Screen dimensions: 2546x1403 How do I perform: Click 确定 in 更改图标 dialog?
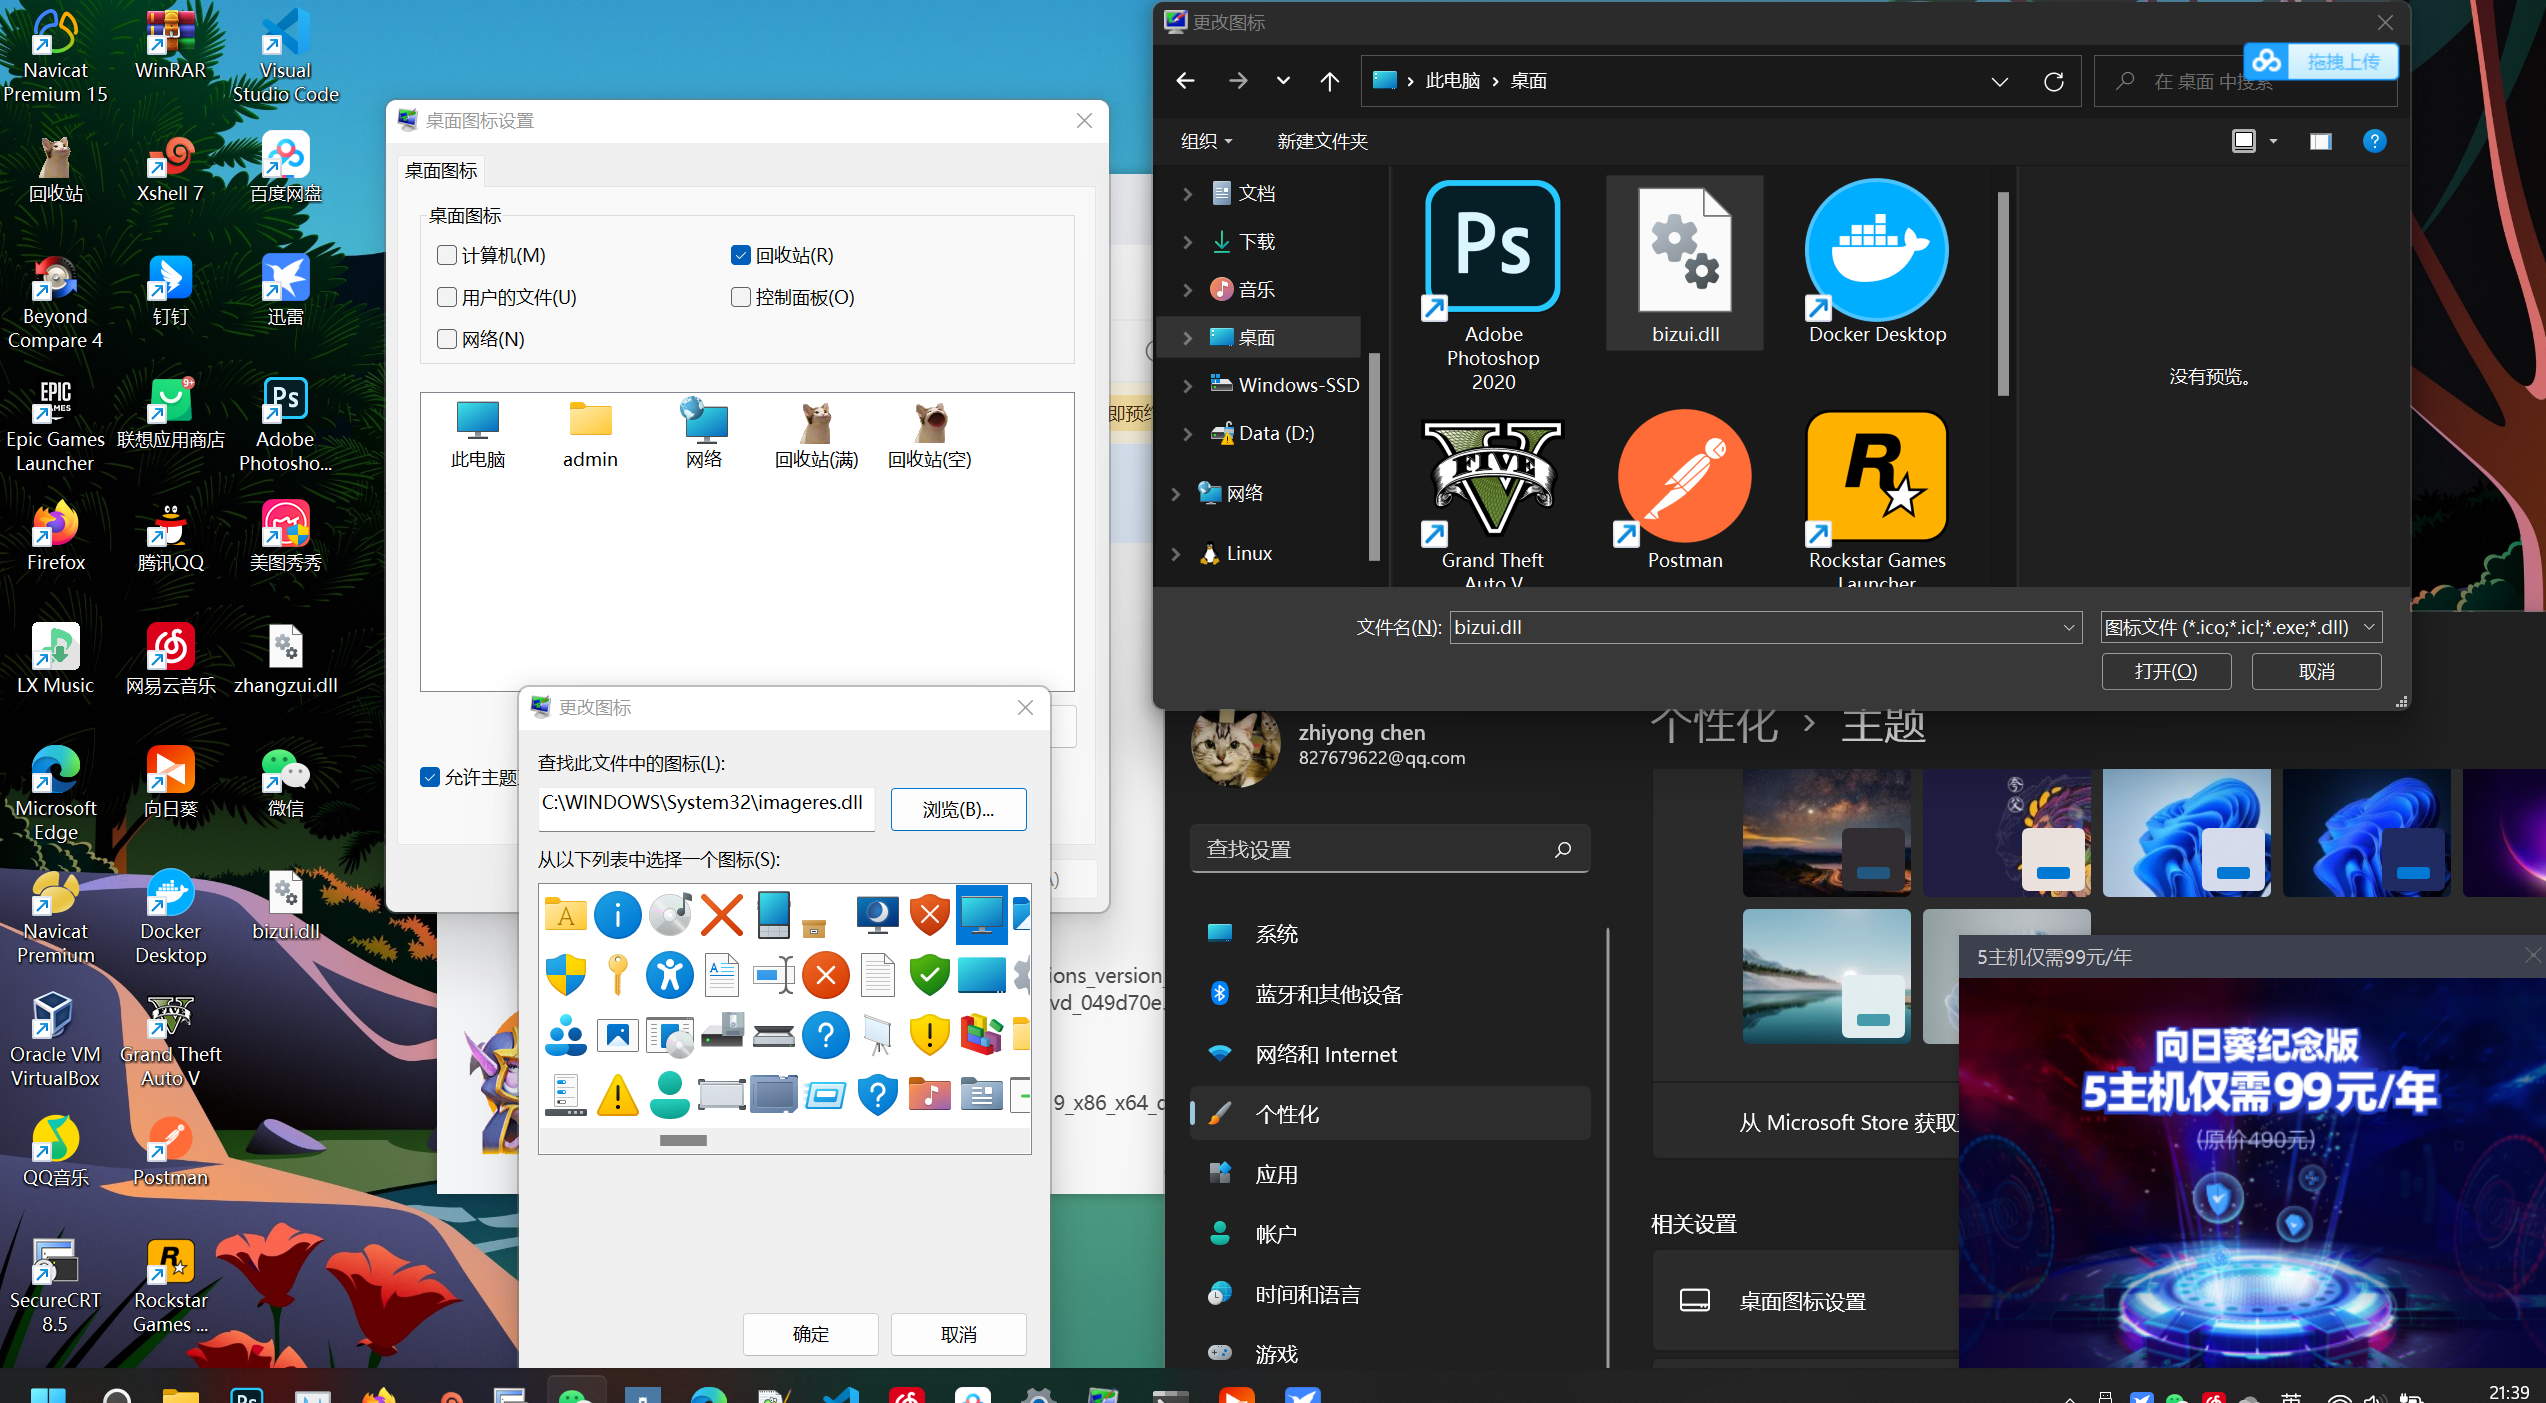(x=810, y=1334)
